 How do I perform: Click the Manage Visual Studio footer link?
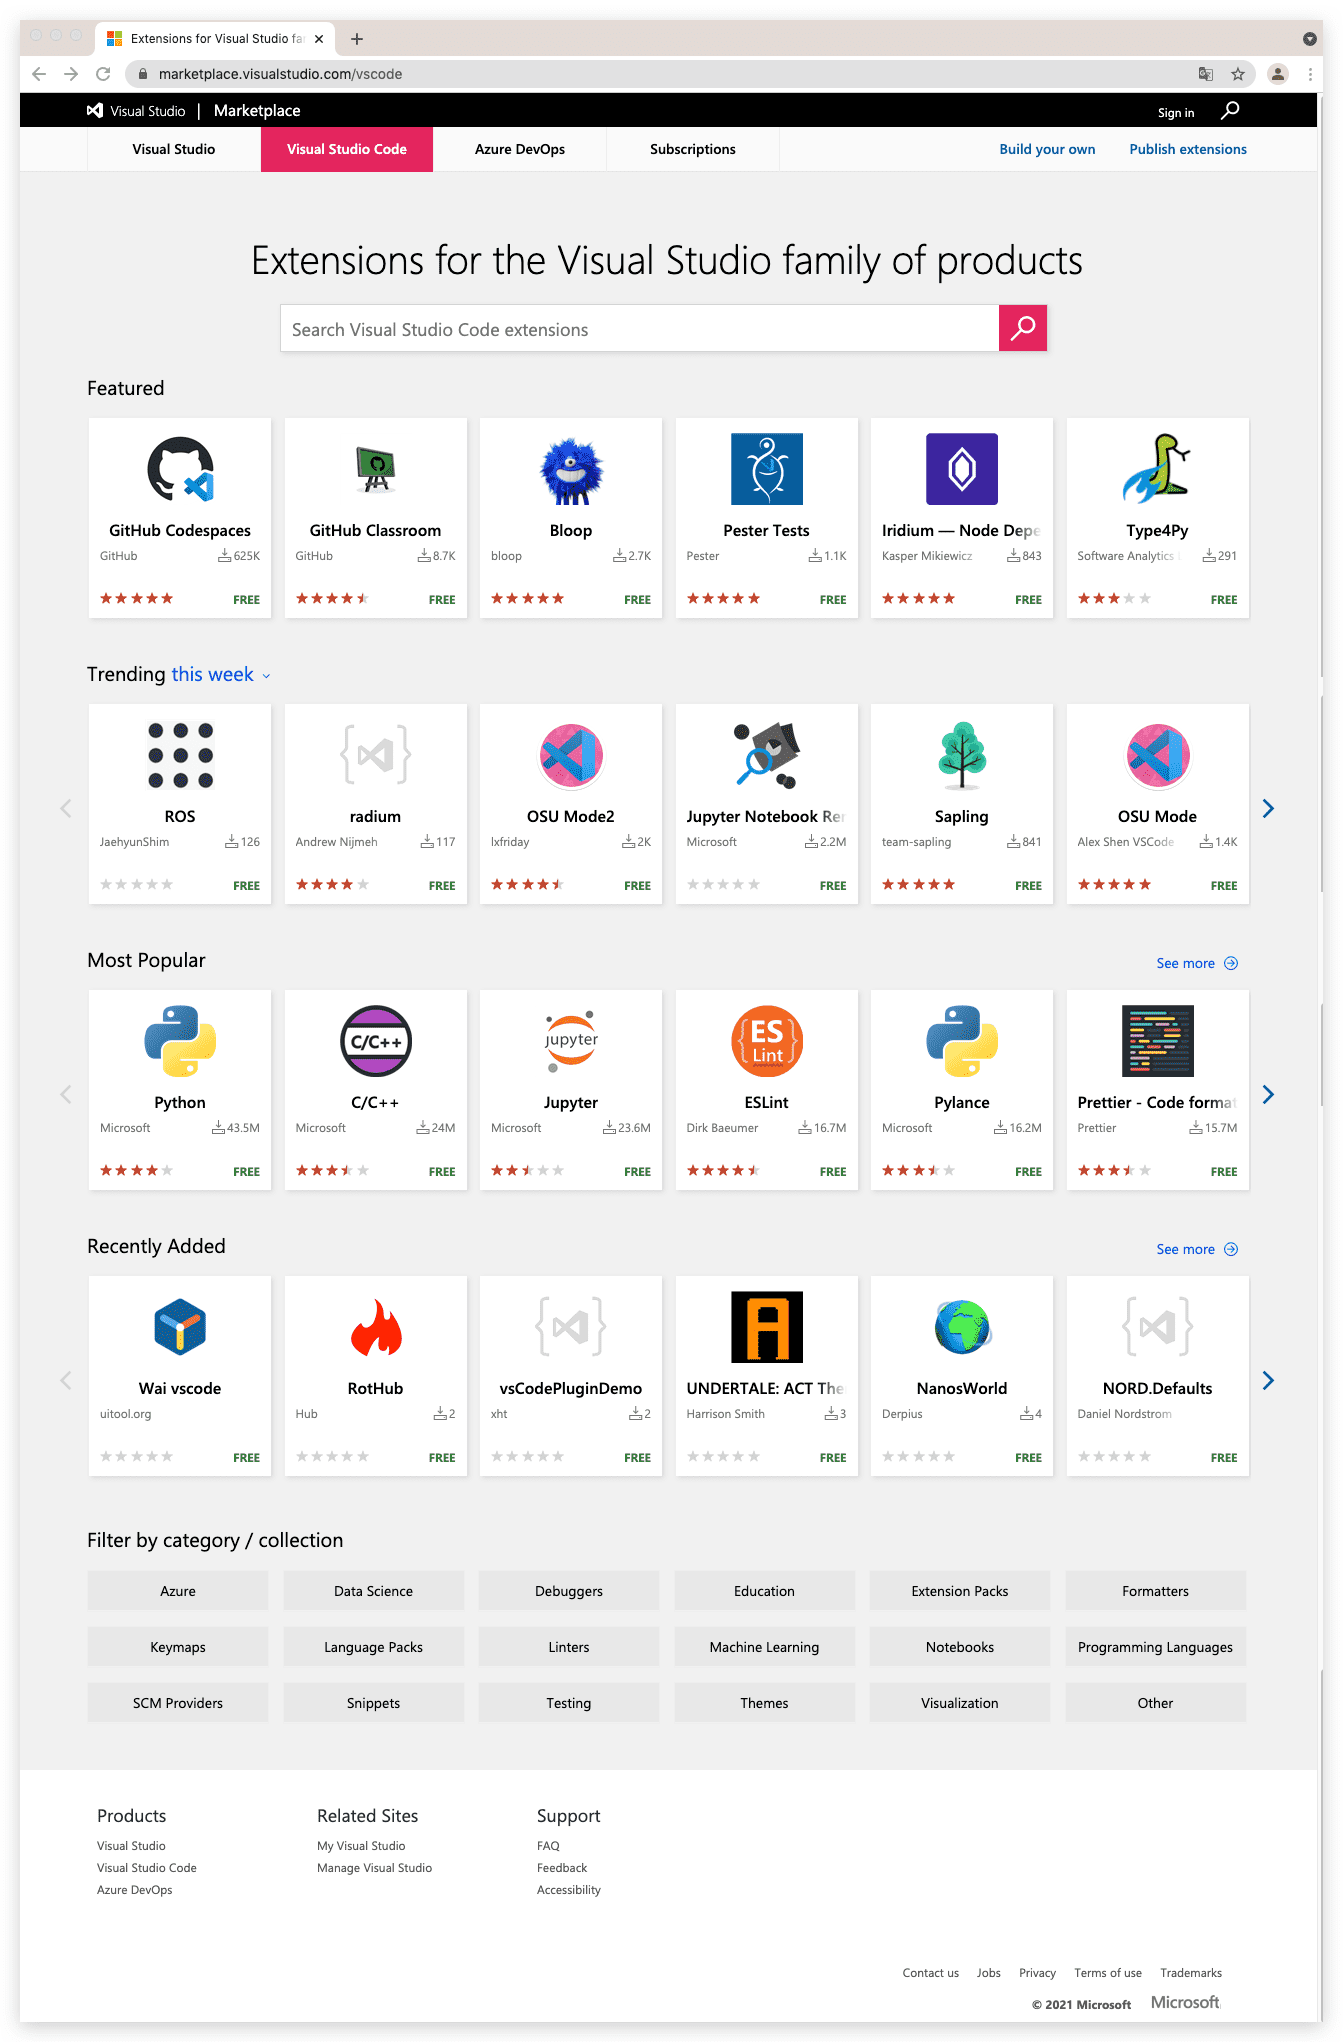pyautogui.click(x=375, y=1868)
